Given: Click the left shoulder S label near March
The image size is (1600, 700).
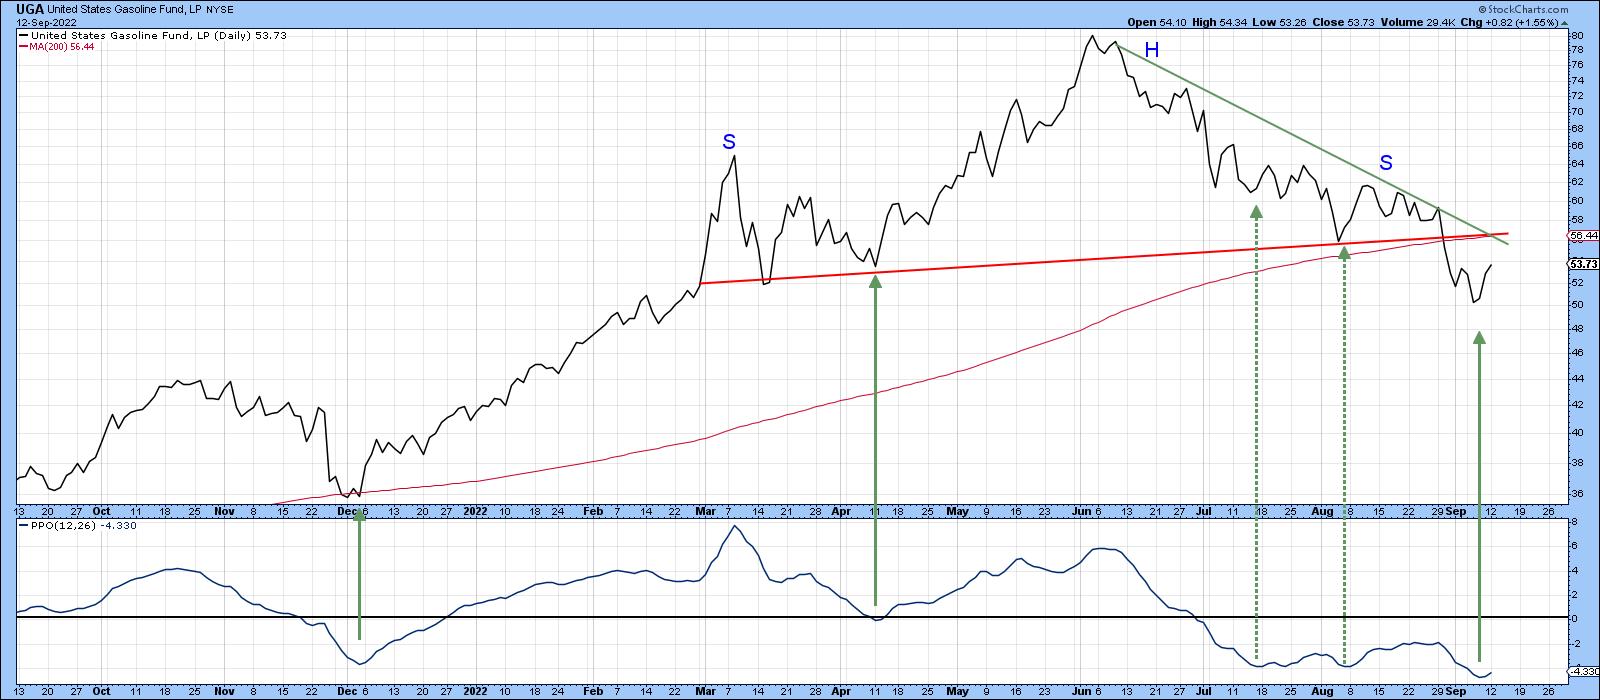Looking at the screenshot, I should click(729, 142).
